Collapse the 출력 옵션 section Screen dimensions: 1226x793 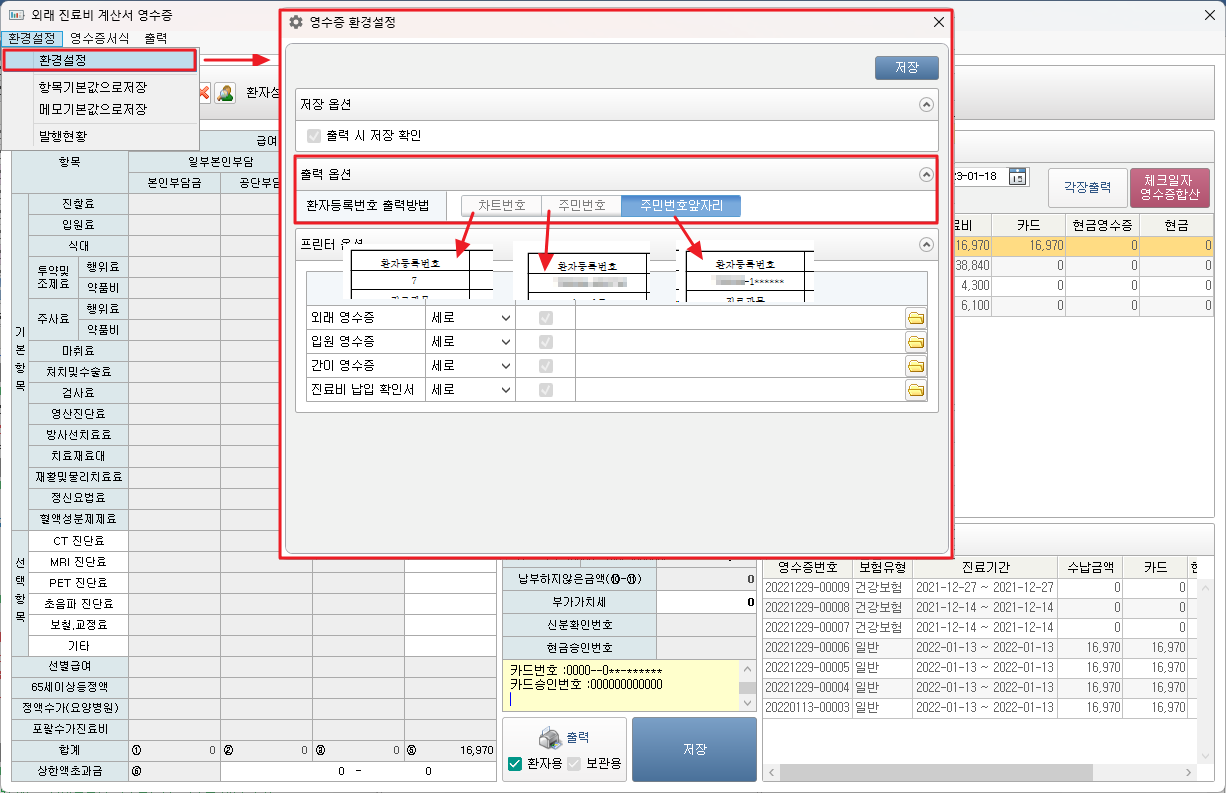926,174
